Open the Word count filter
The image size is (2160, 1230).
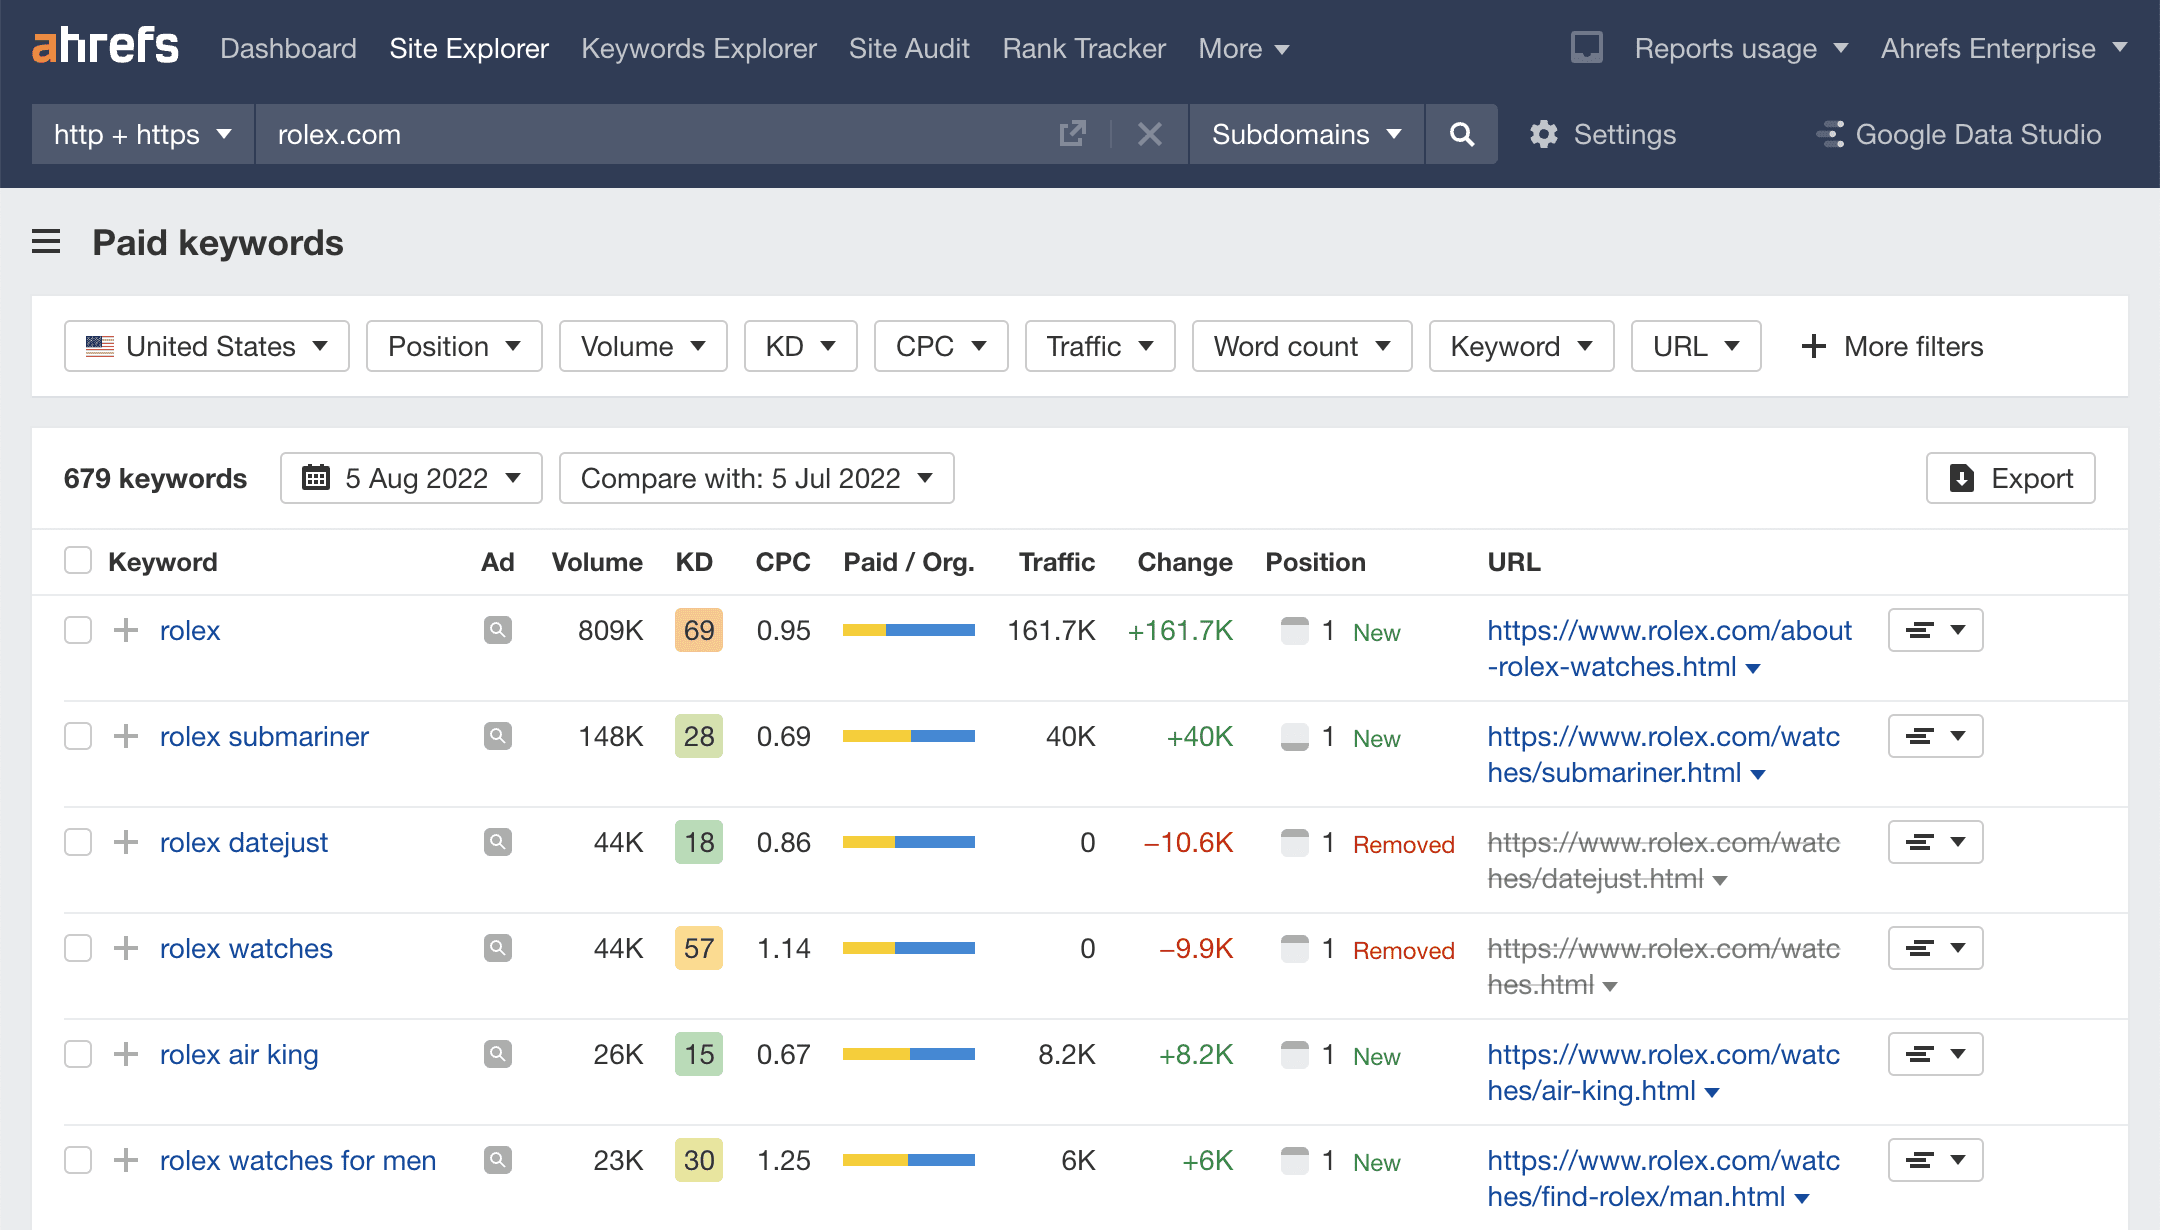[1301, 346]
